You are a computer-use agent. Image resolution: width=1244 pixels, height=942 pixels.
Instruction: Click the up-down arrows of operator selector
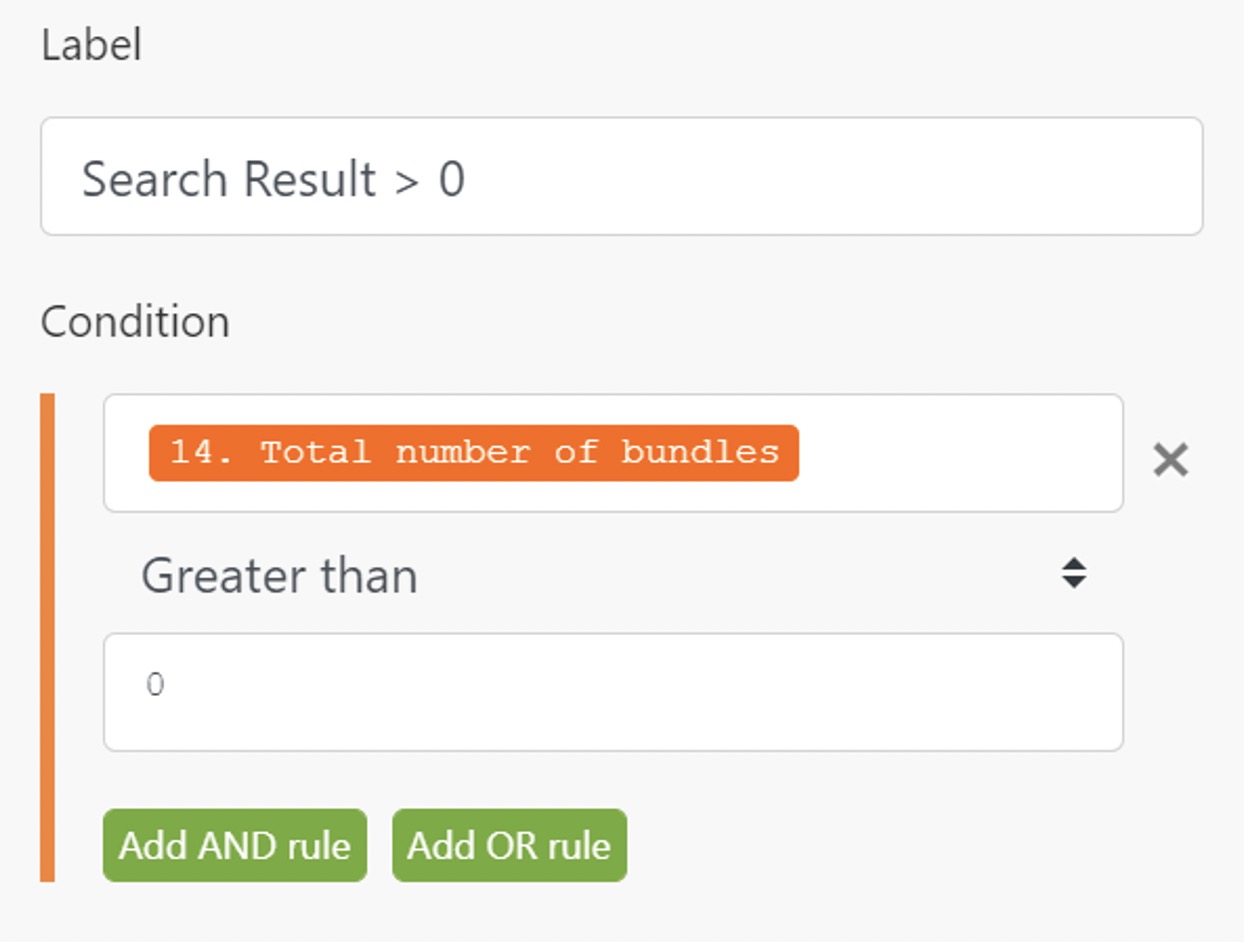[x=1074, y=573]
